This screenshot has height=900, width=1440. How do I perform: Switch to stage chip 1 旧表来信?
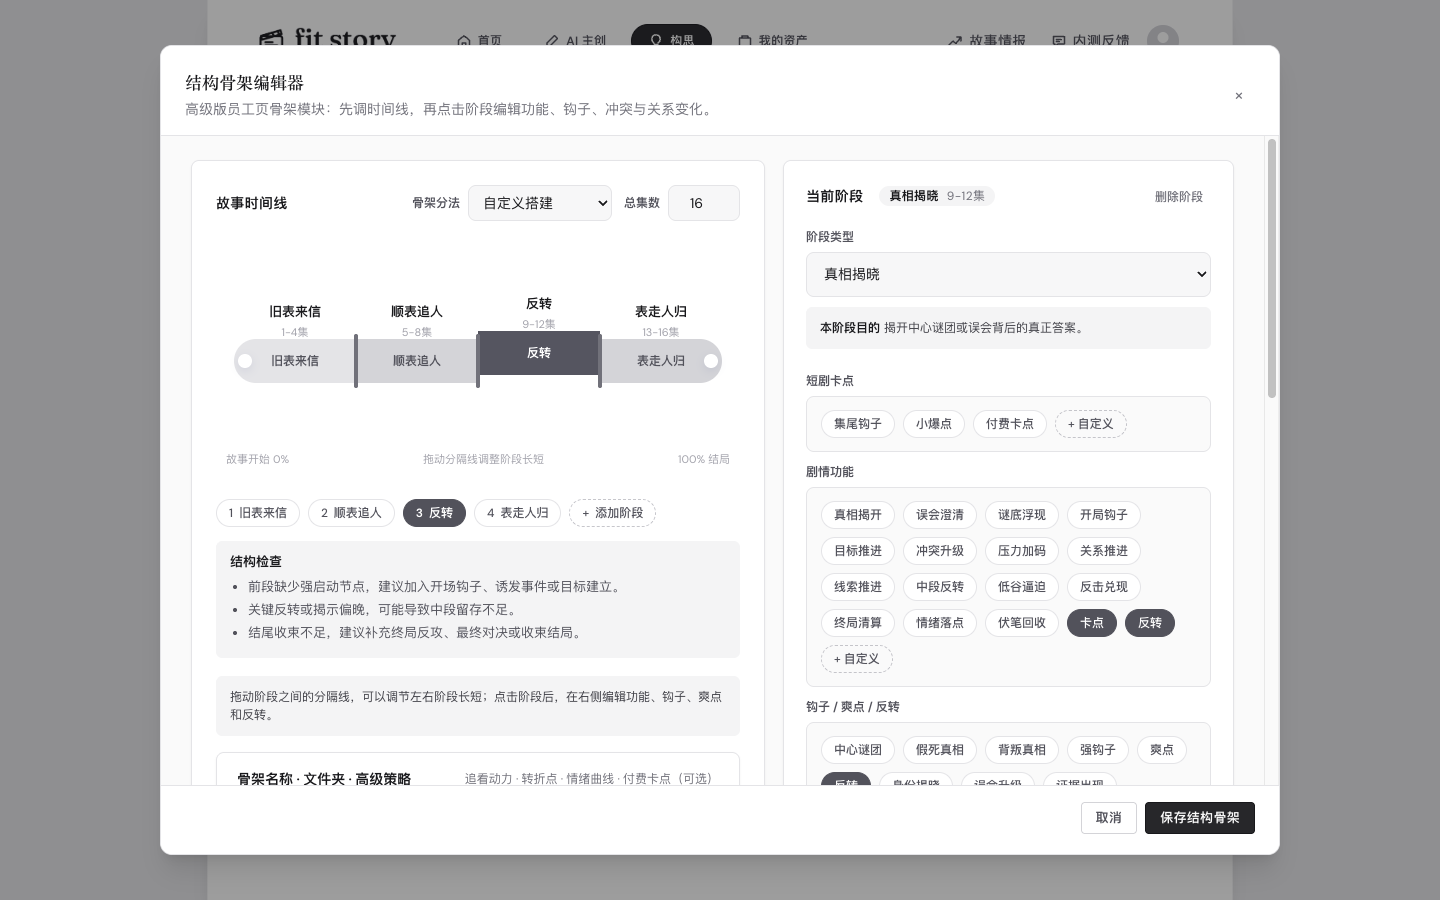point(258,513)
